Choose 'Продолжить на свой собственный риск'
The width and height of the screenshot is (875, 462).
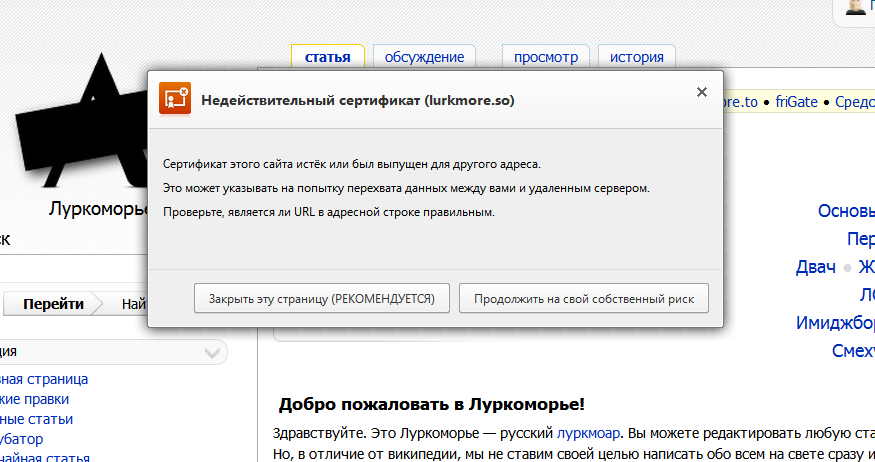click(x=584, y=299)
